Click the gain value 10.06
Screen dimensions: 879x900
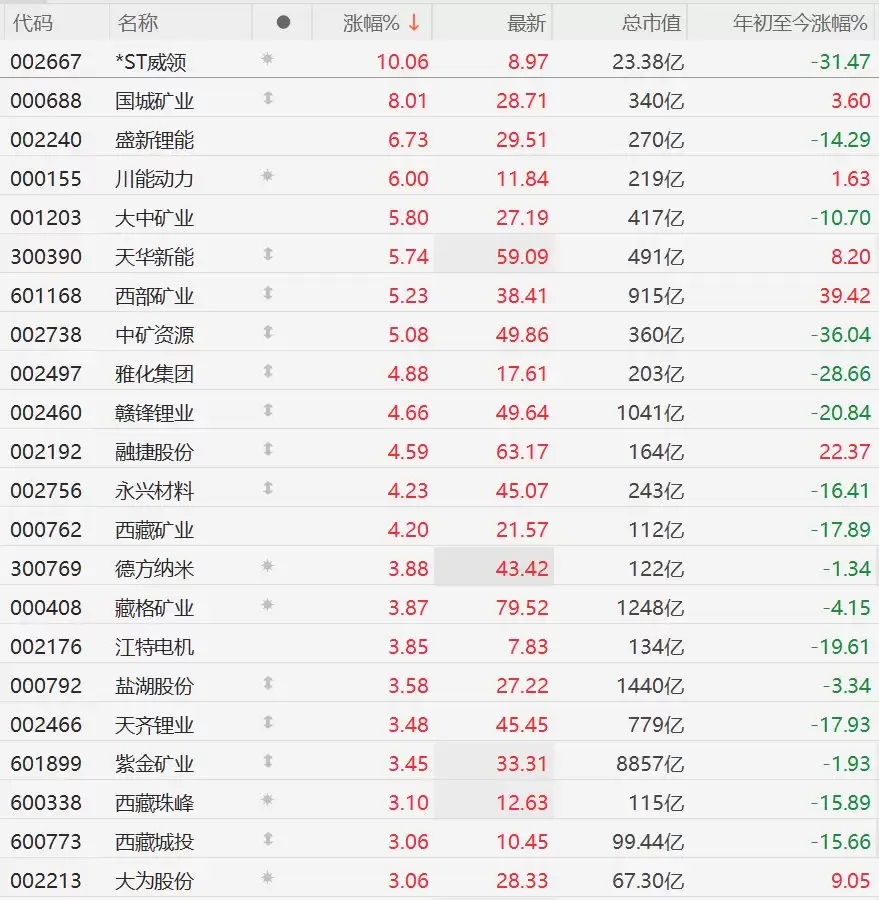402,61
